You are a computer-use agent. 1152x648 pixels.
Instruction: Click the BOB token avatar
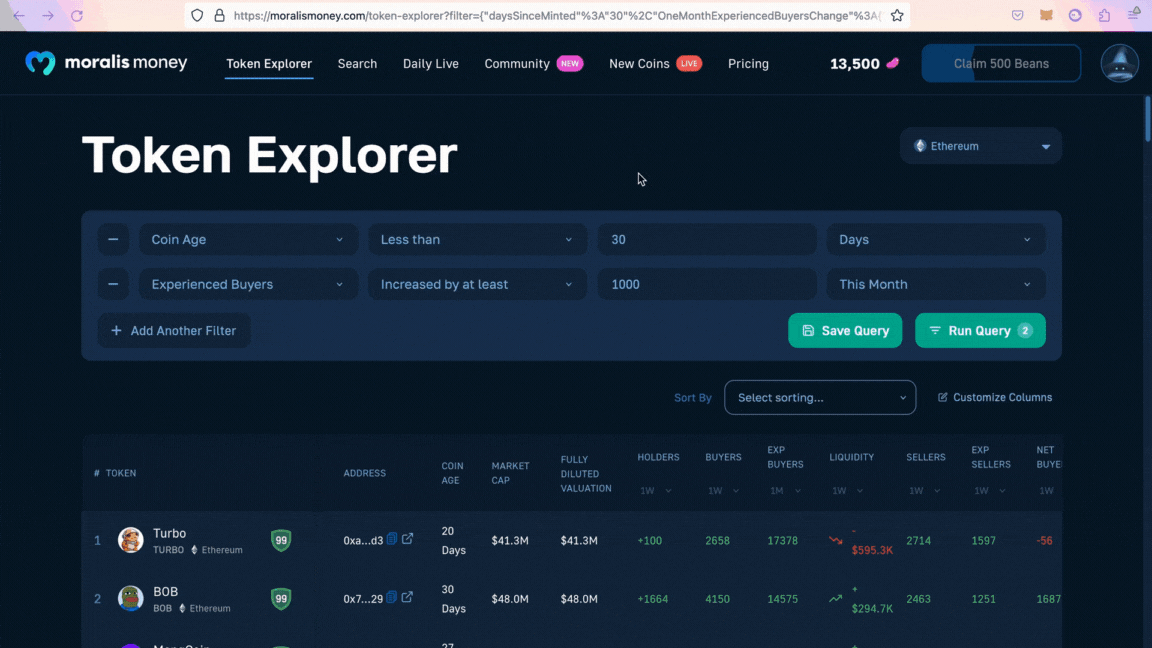tap(131, 598)
